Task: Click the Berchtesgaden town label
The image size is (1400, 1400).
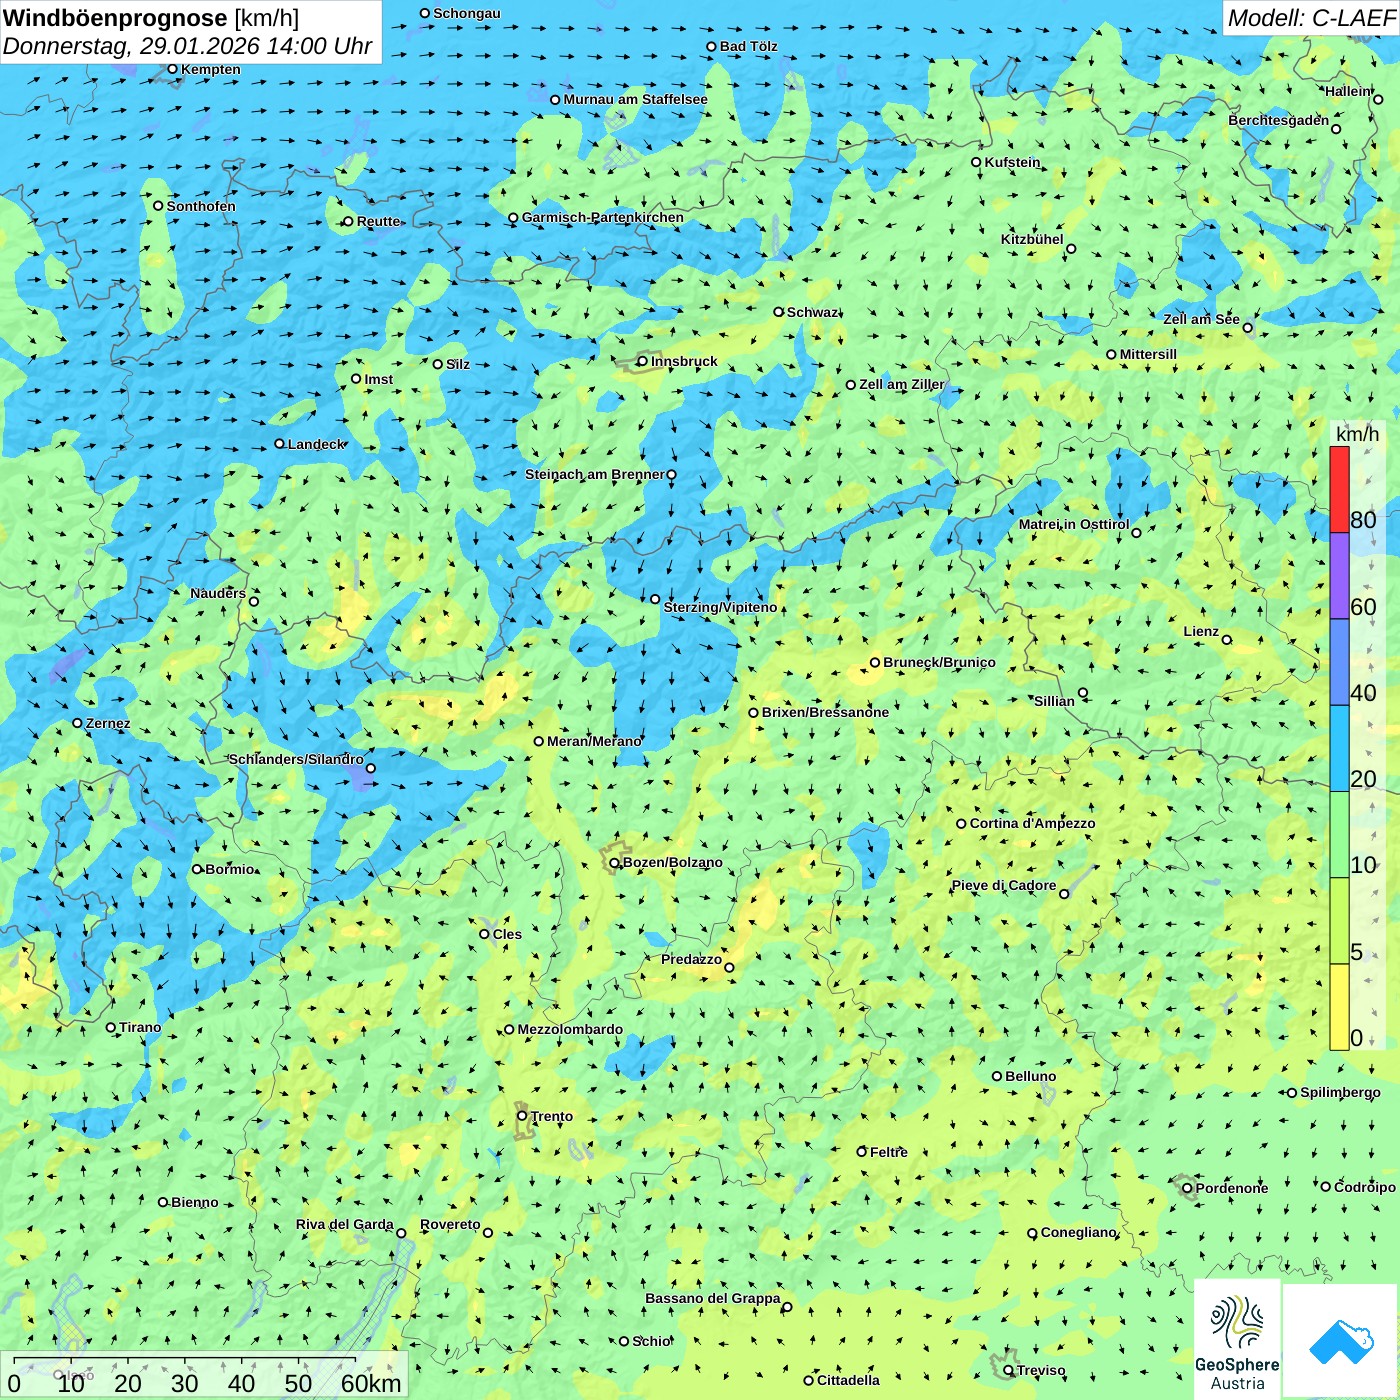Action: tap(1279, 120)
